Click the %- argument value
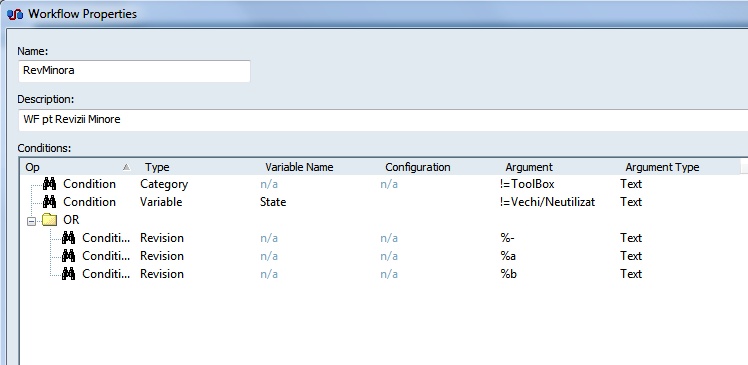The height and width of the screenshot is (365, 748). (x=507, y=238)
